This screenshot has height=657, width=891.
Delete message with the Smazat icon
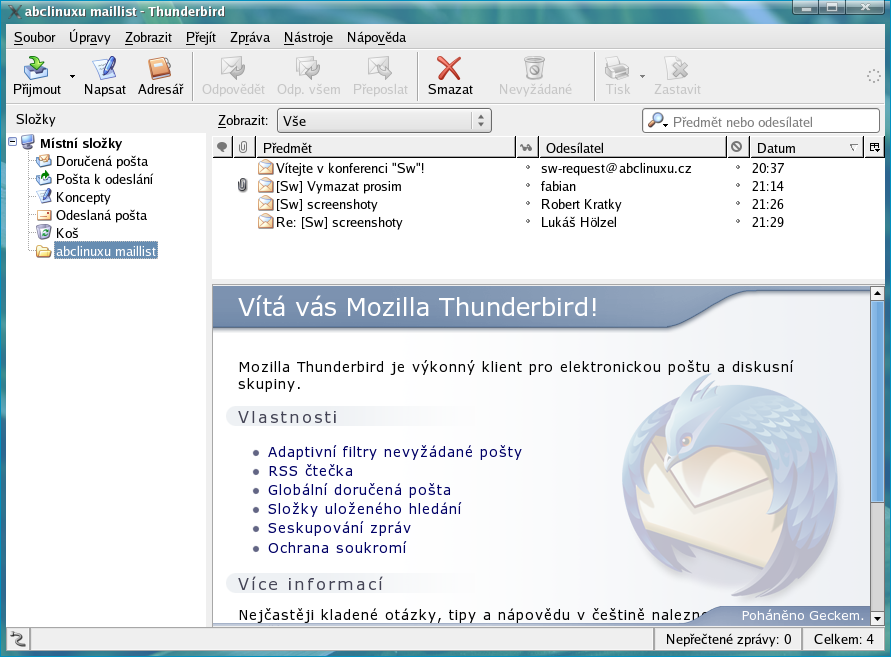coord(449,68)
